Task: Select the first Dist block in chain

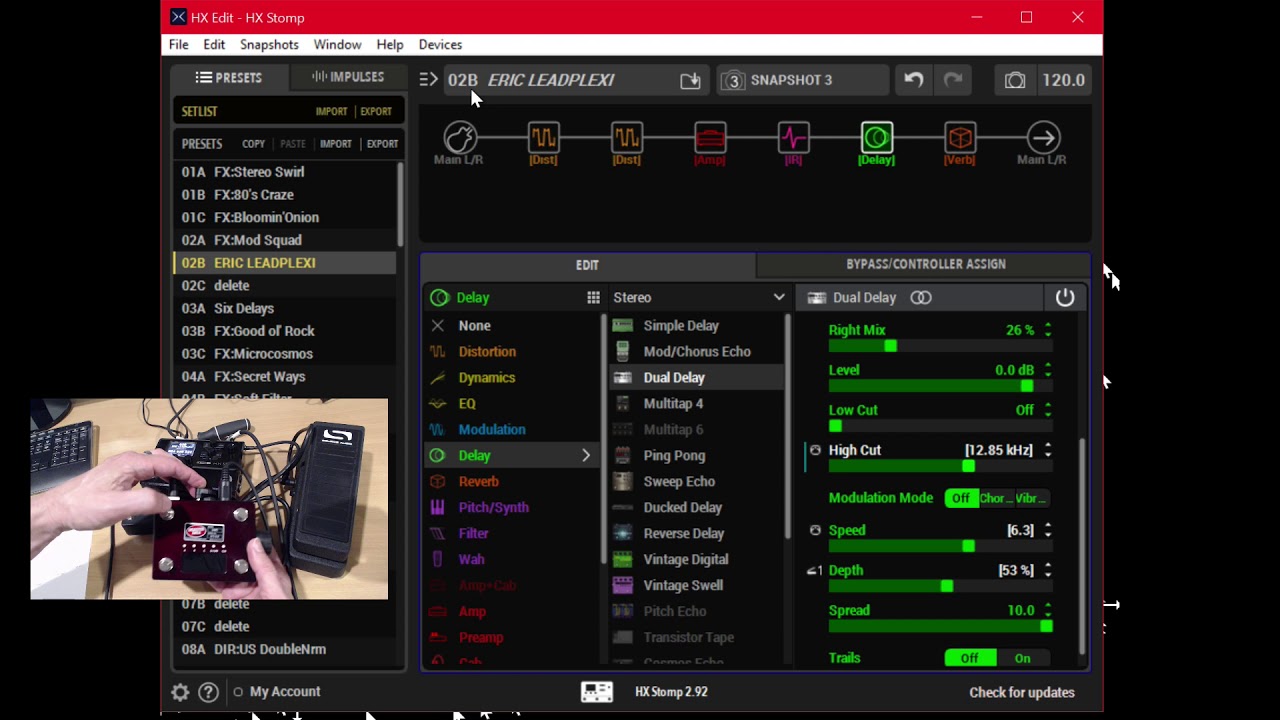Action: click(x=544, y=137)
